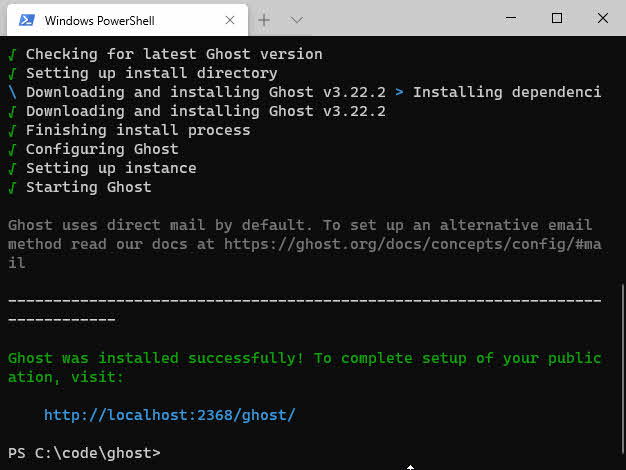This screenshot has height=470, width=626.
Task: Open a new tab with plus button
Action: point(264,20)
